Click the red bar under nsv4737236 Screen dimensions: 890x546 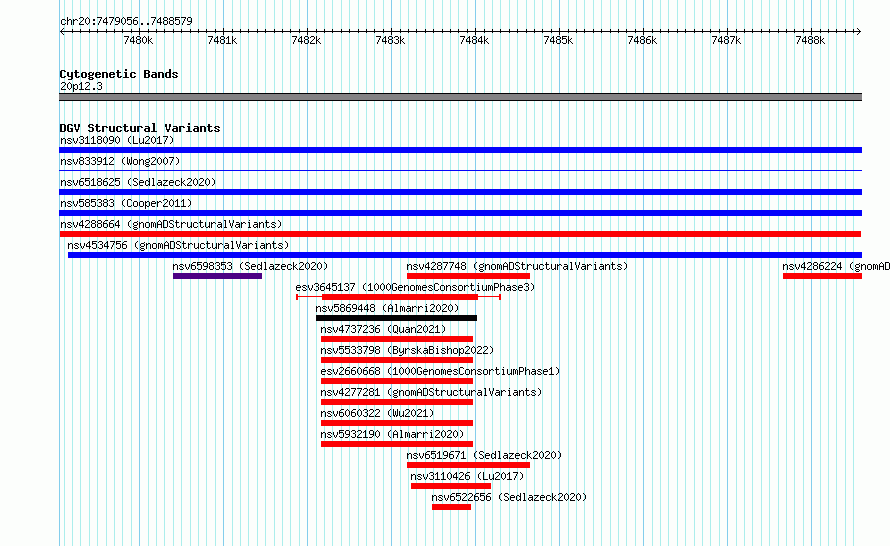[397, 339]
